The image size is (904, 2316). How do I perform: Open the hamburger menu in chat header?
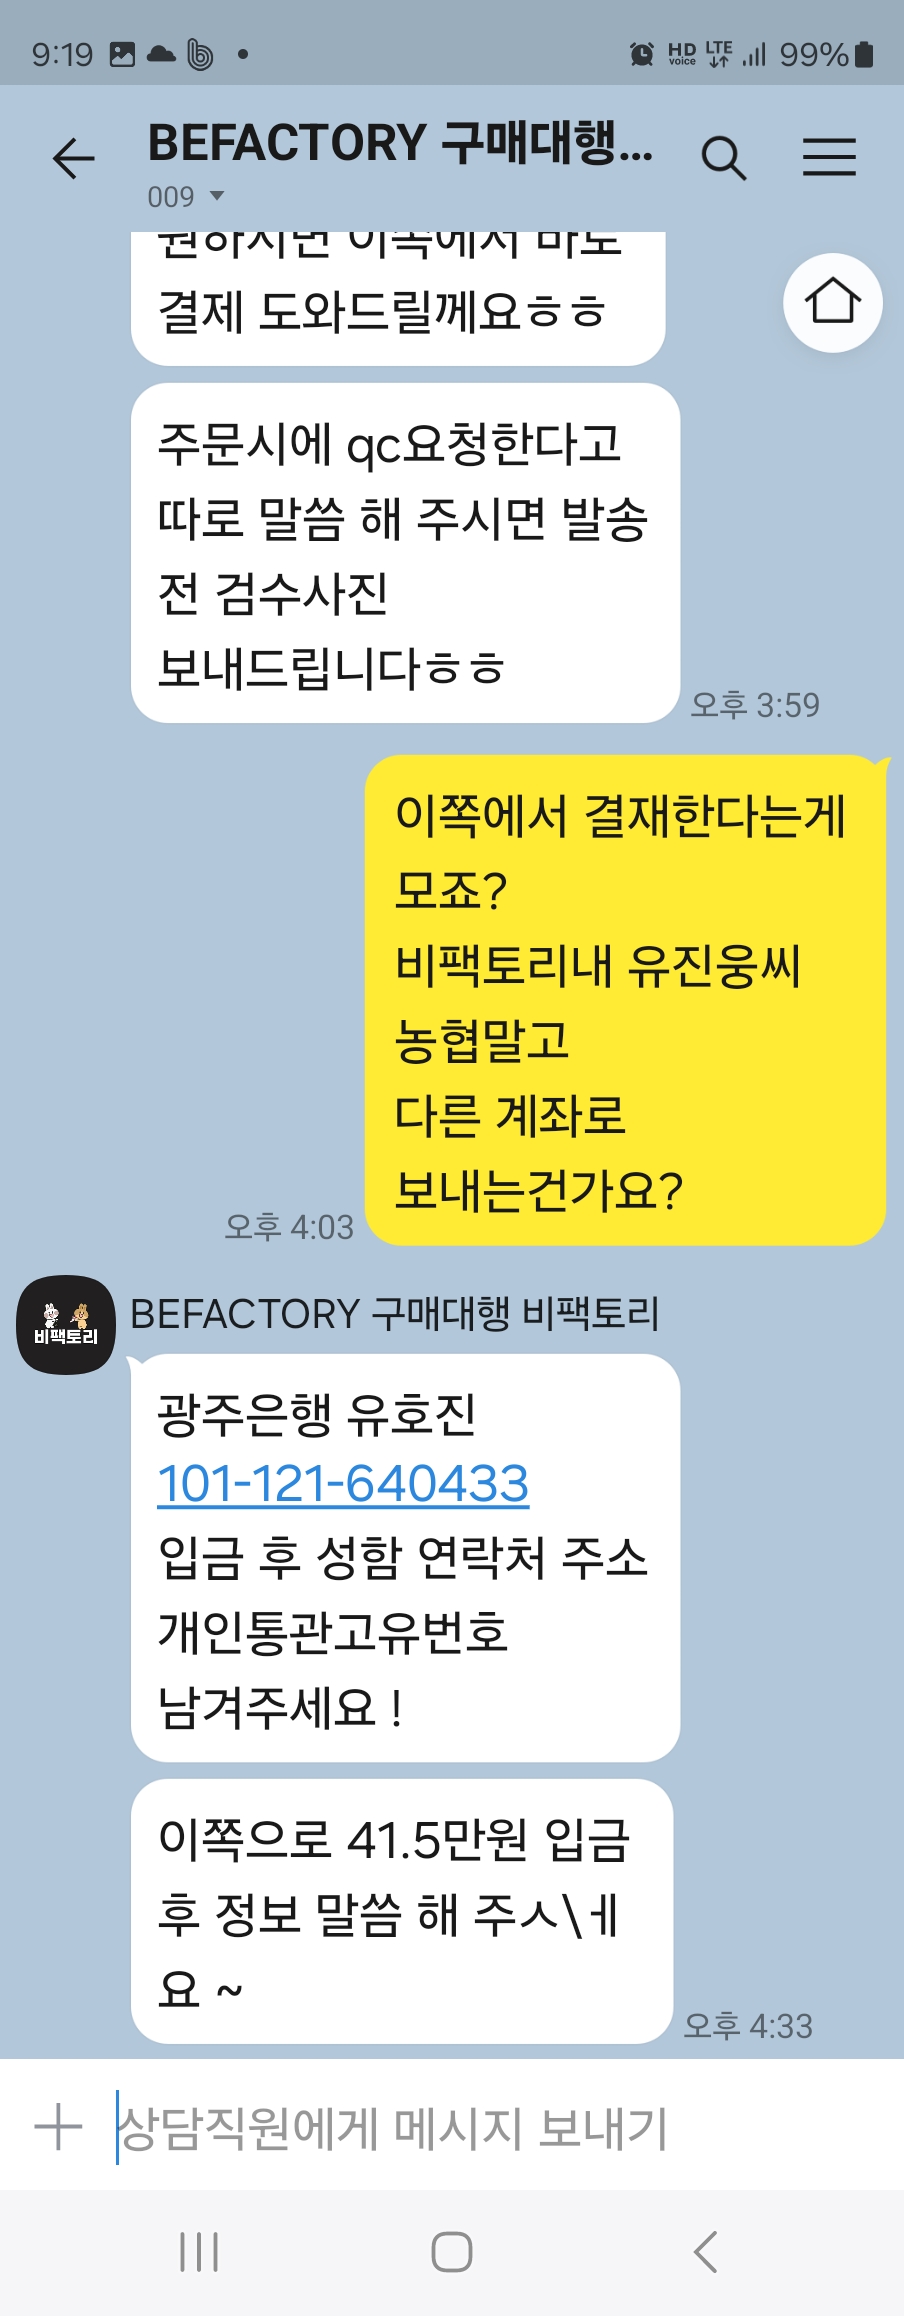pyautogui.click(x=829, y=157)
